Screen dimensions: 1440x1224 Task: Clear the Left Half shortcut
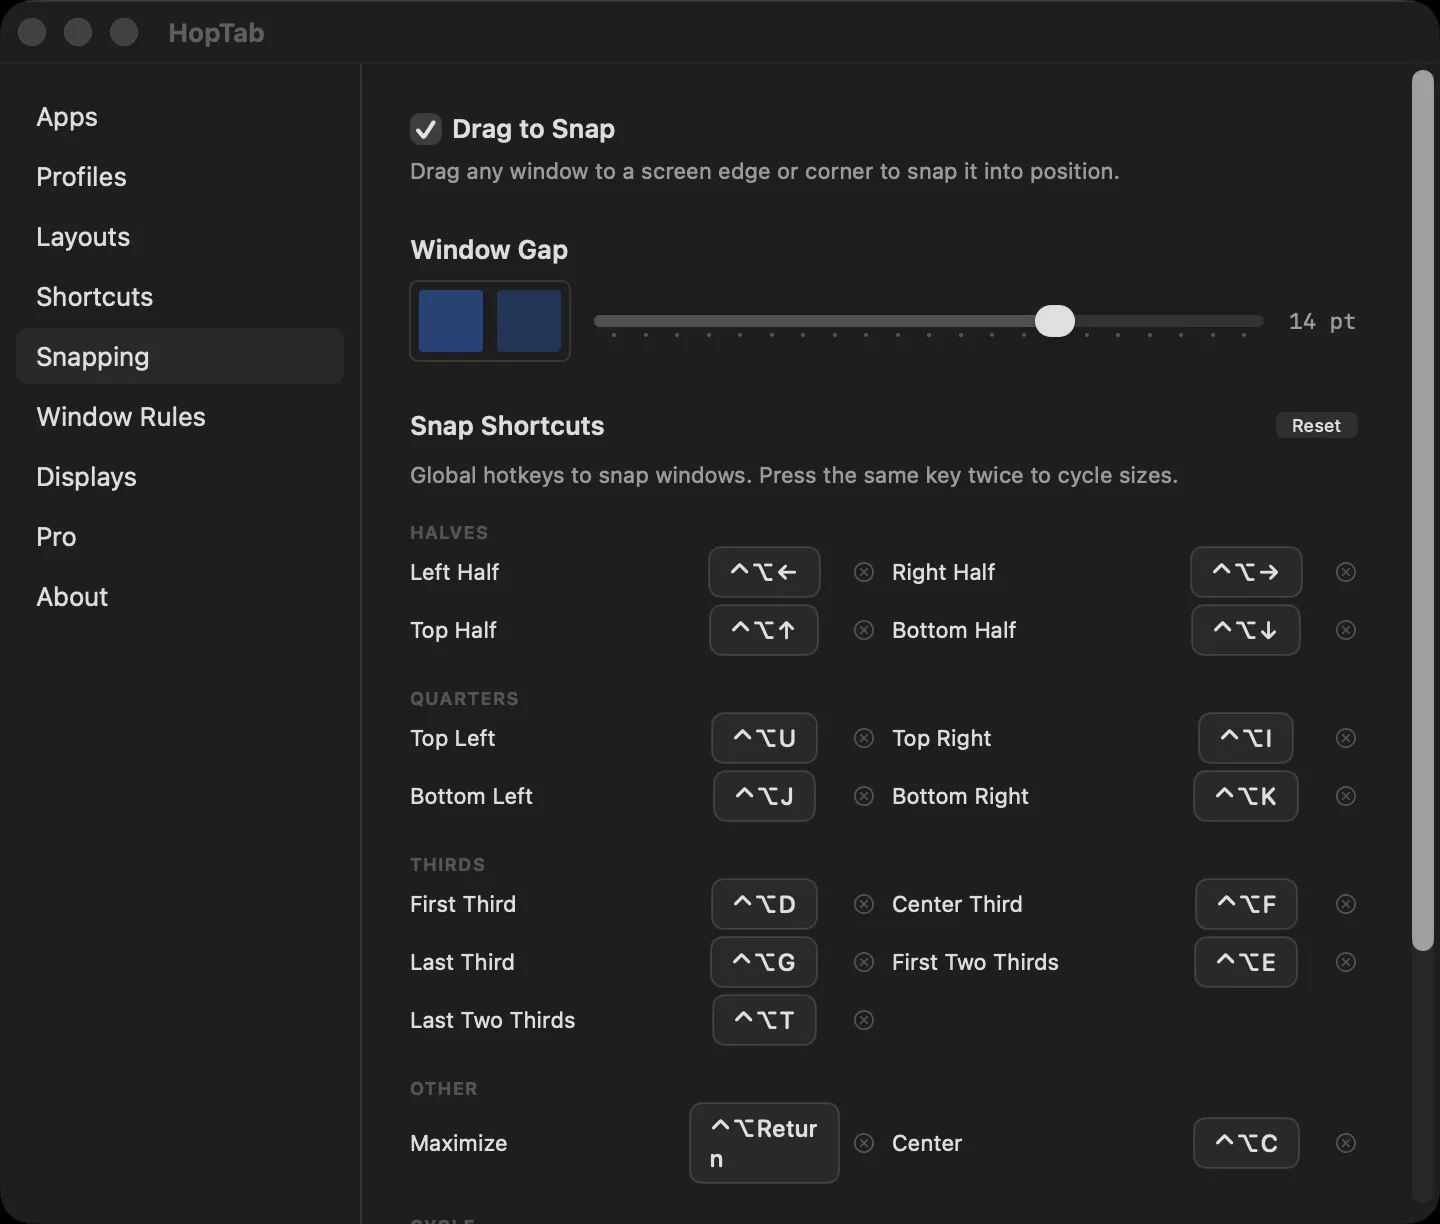864,572
